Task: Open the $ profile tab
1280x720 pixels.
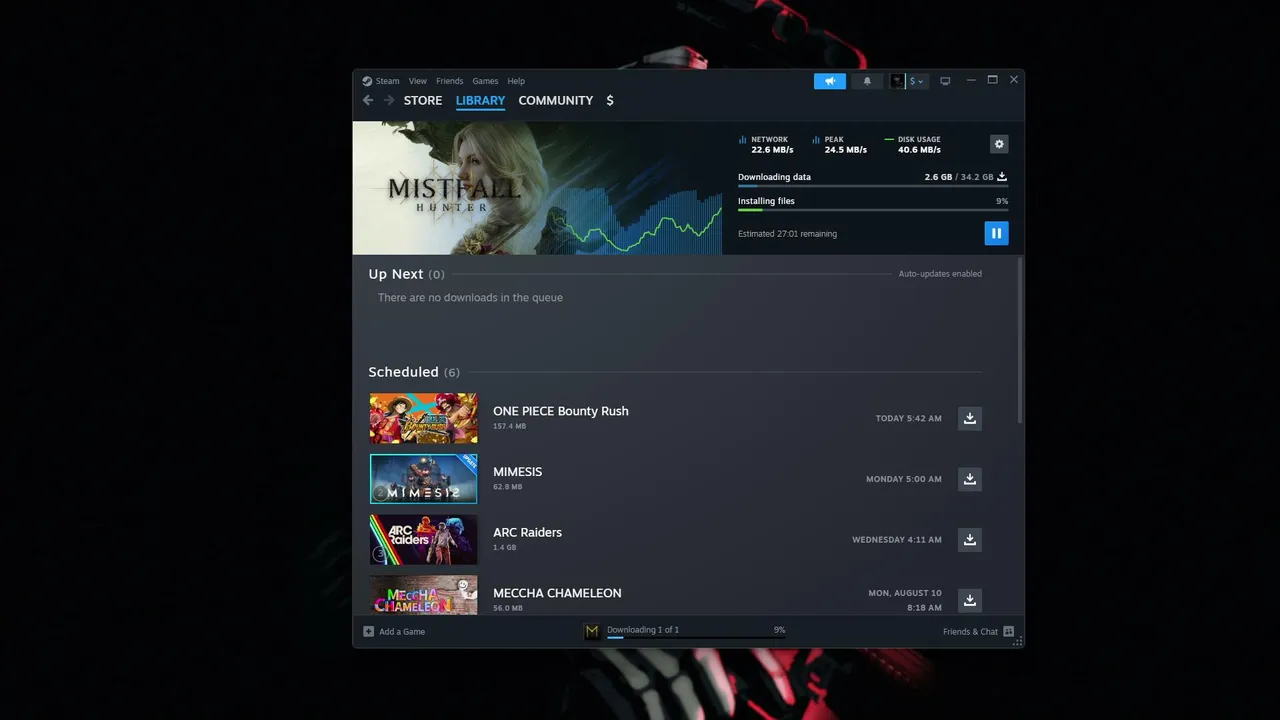Action: 610,100
